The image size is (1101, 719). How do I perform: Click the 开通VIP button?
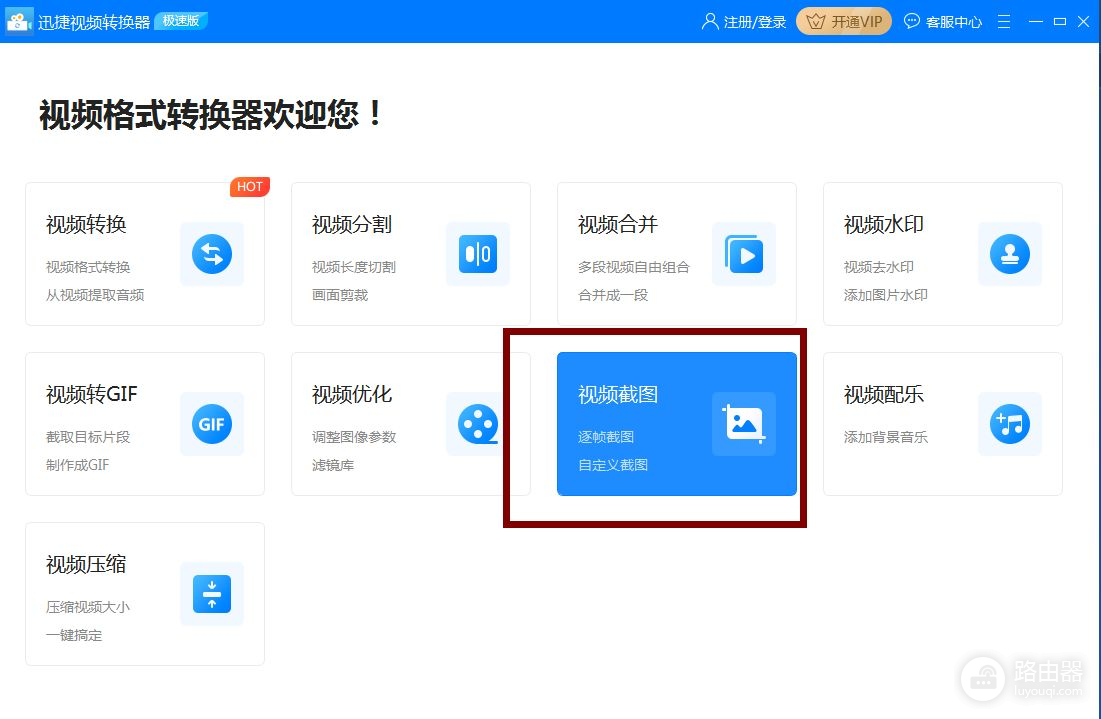click(843, 21)
